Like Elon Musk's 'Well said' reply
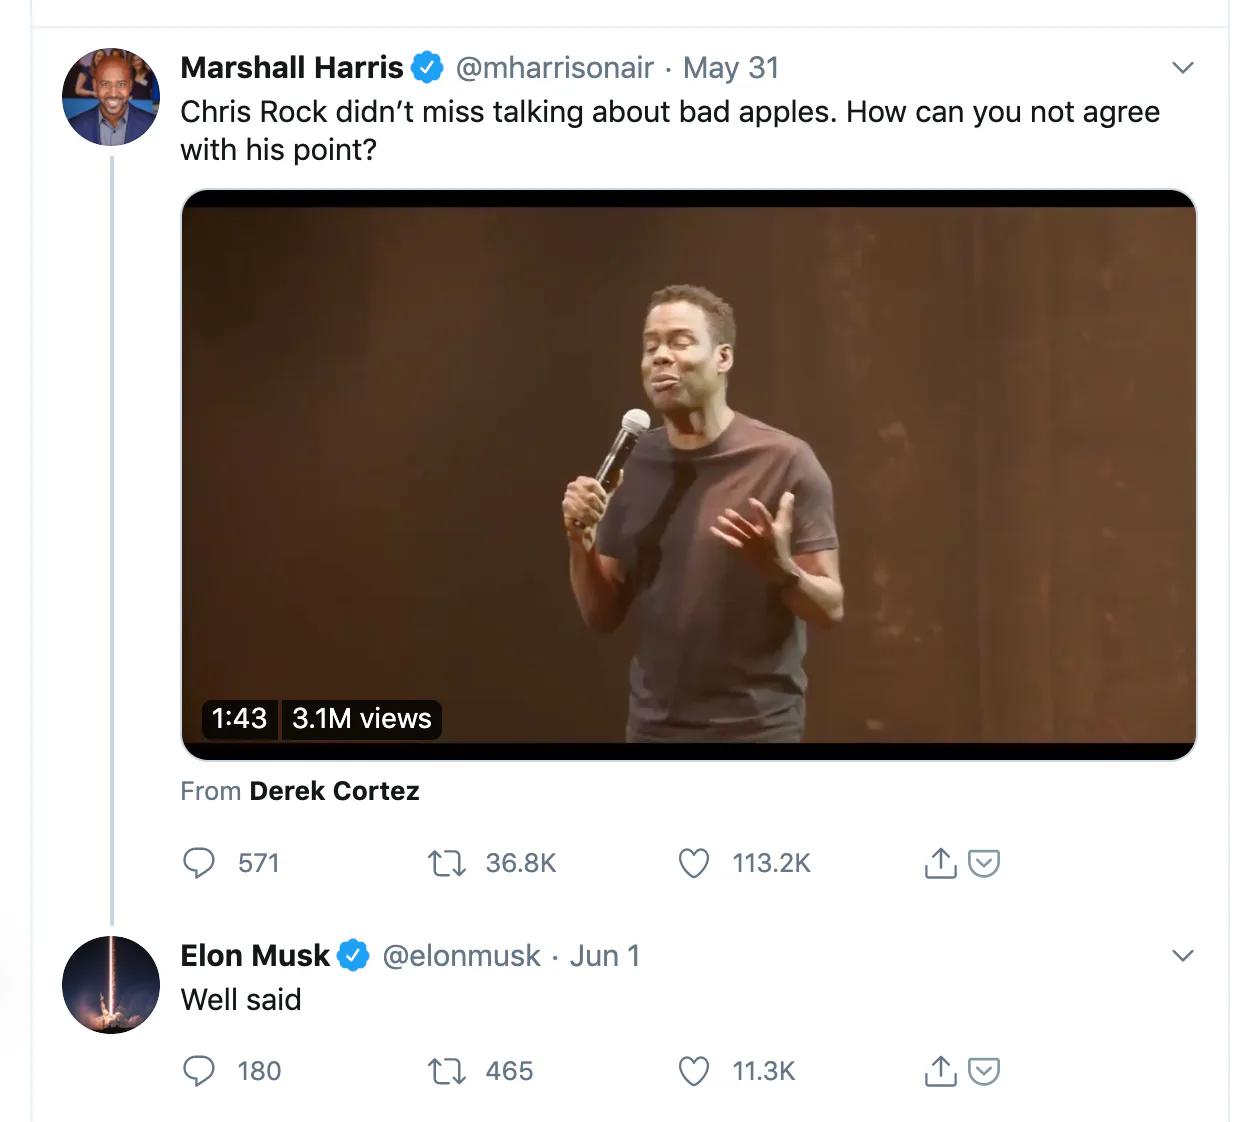 (x=694, y=1071)
